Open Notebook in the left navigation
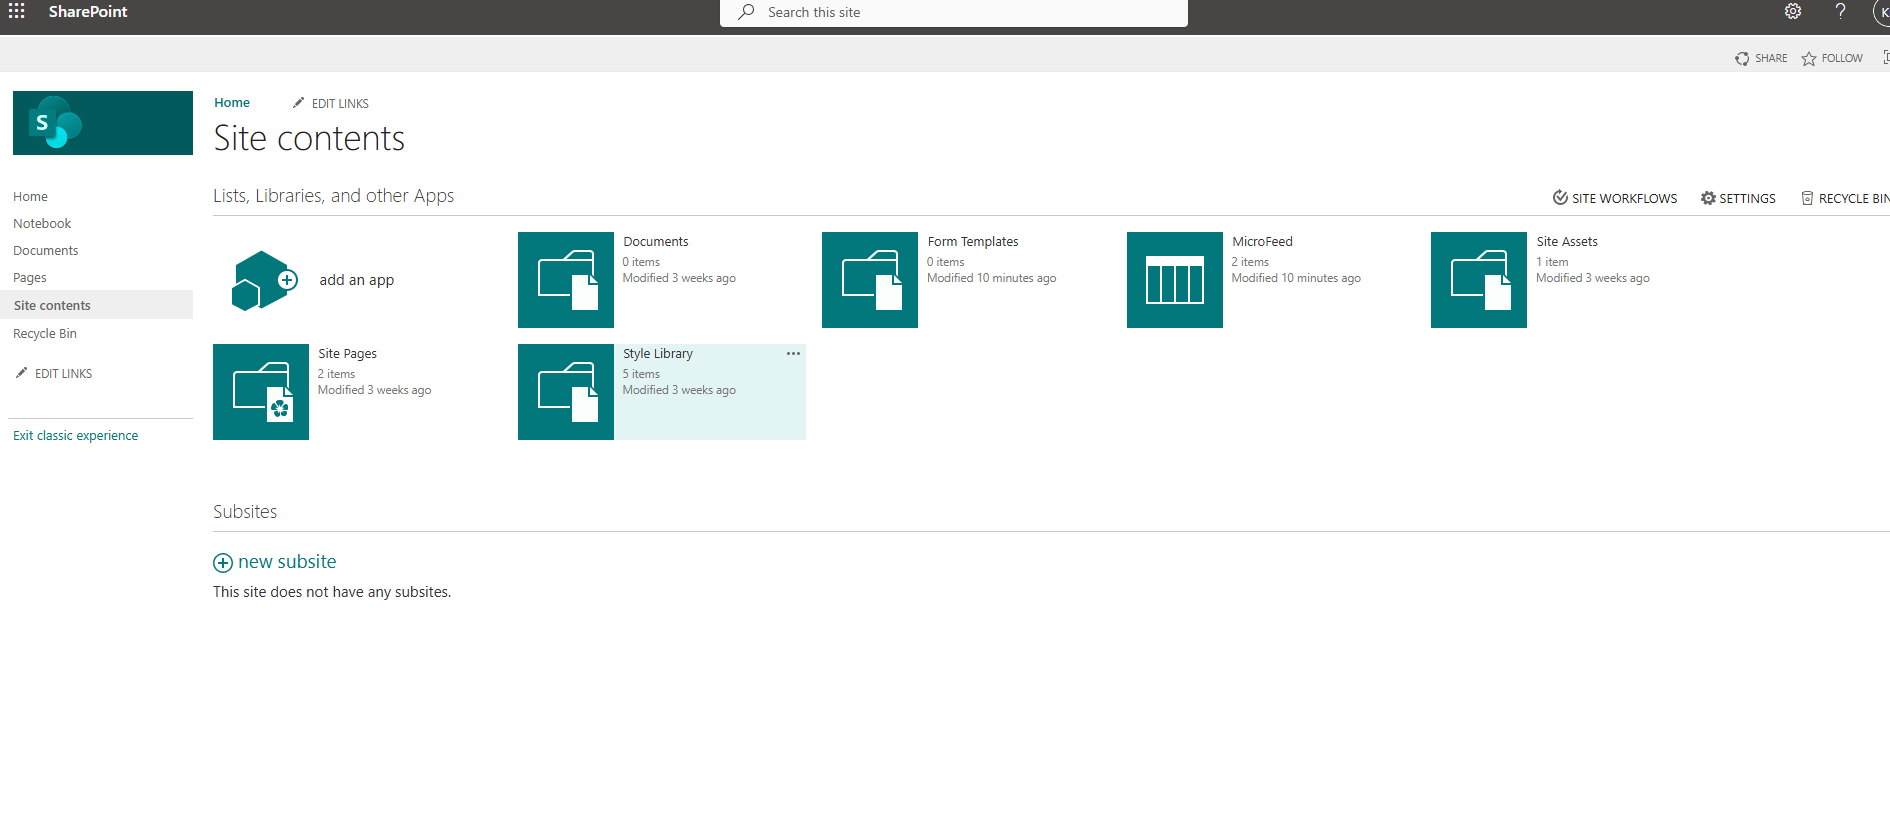 (x=42, y=224)
